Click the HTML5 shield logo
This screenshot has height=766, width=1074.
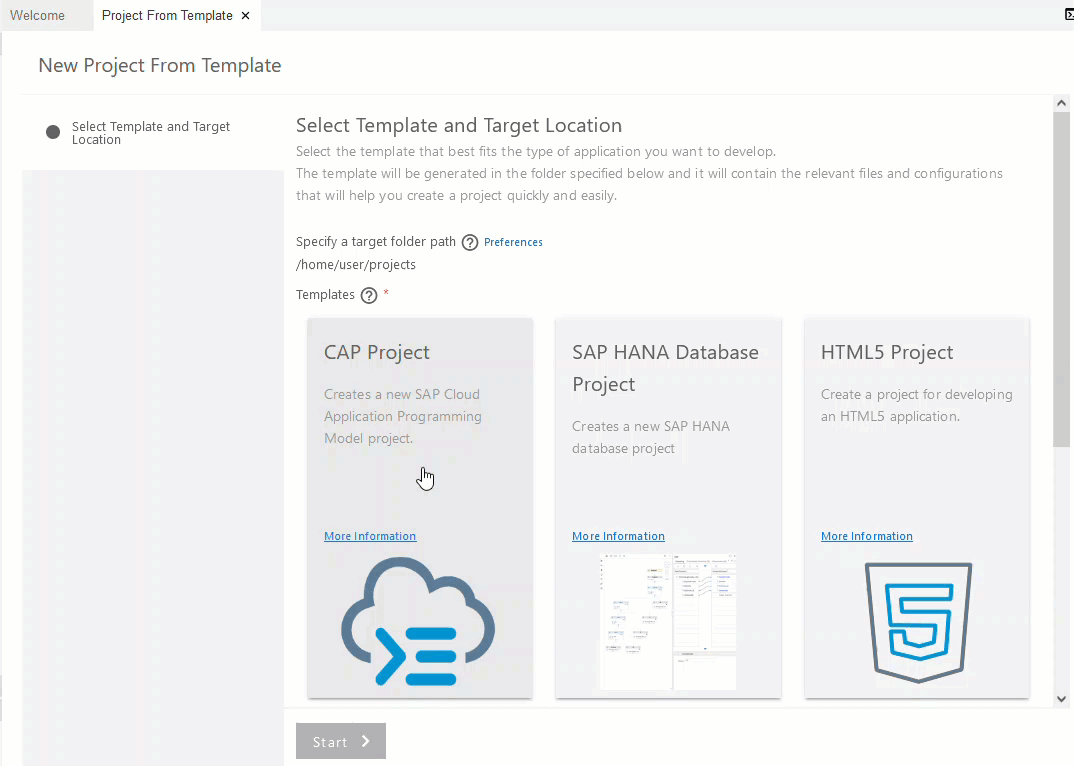pyautogui.click(x=918, y=622)
